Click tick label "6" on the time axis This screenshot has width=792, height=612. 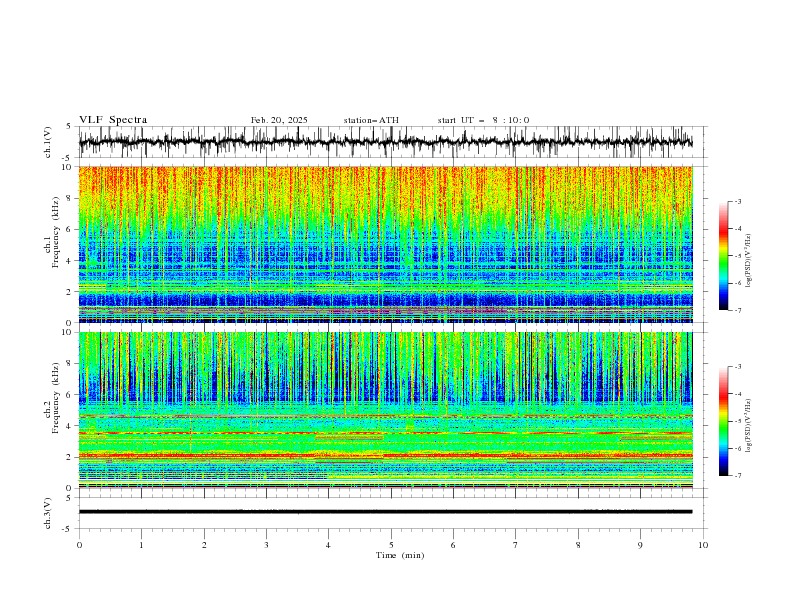[453, 545]
